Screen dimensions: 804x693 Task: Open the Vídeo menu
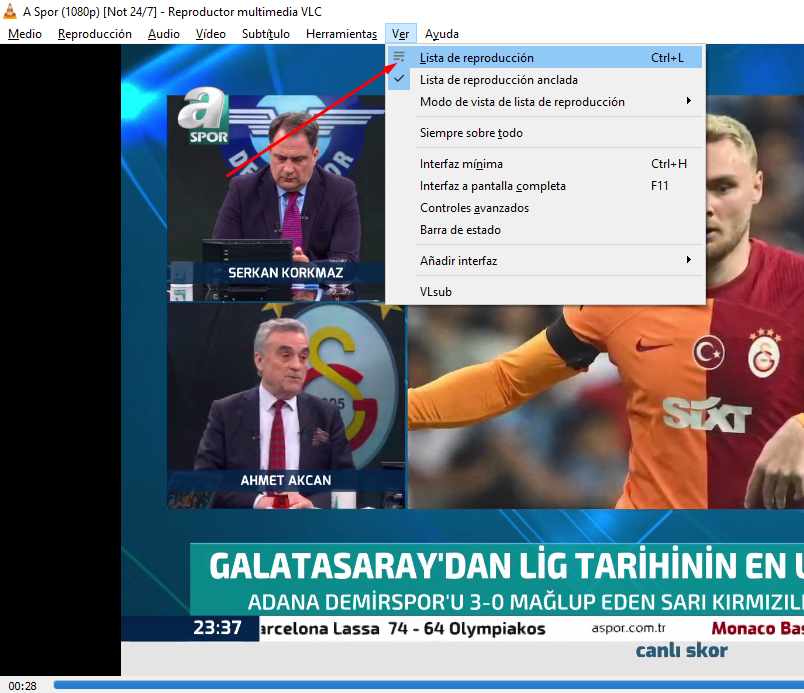pyautogui.click(x=211, y=34)
